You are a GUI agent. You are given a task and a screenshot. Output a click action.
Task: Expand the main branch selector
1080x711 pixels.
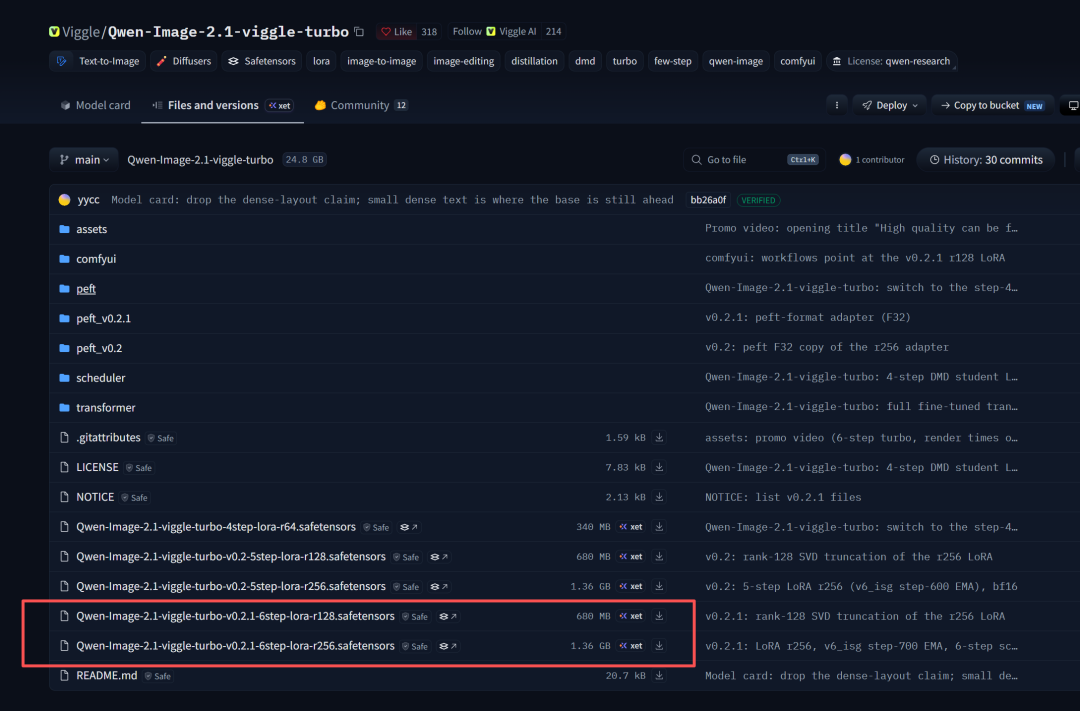click(x=83, y=160)
